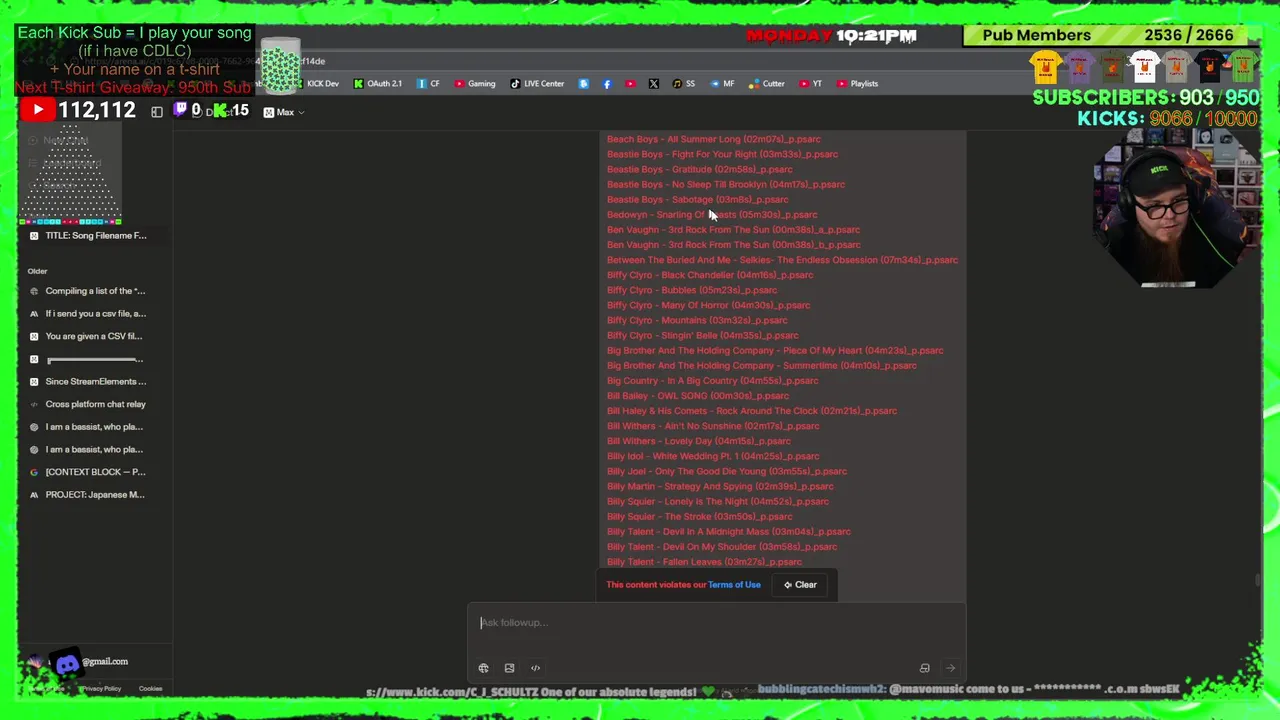This screenshot has width=1280, height=720.
Task: Click 'Billy Talent - Devil On My Shoulder' line
Action: [722, 547]
